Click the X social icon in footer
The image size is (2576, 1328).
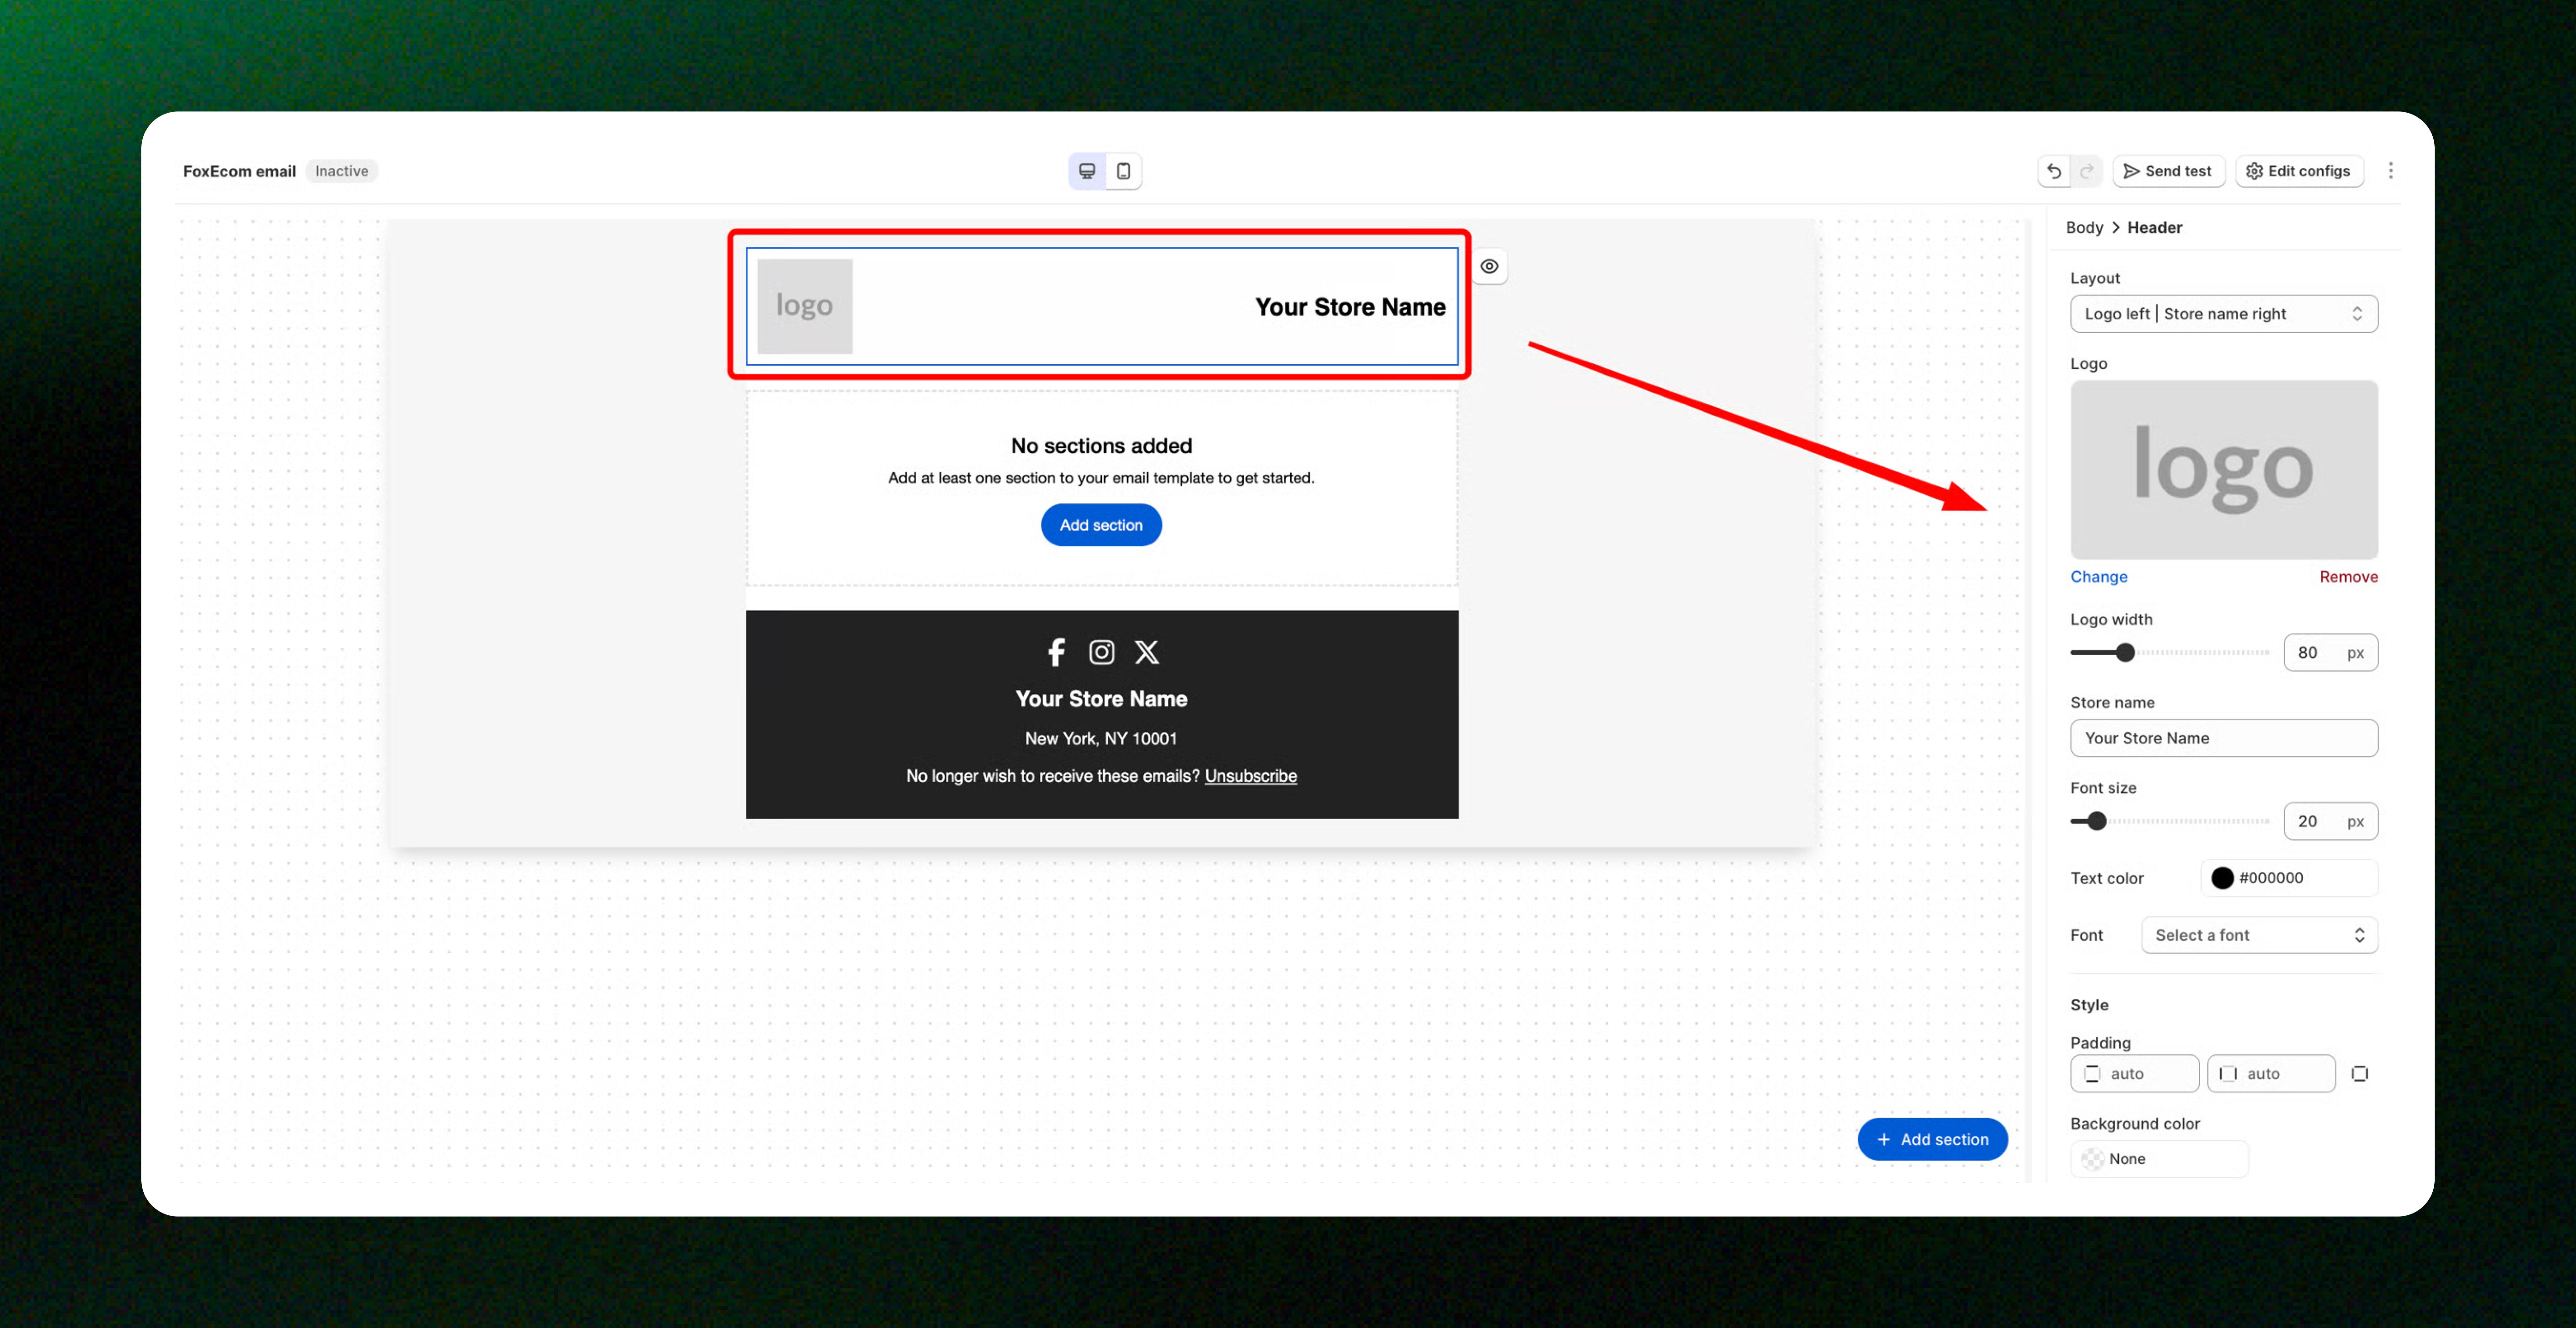point(1147,652)
